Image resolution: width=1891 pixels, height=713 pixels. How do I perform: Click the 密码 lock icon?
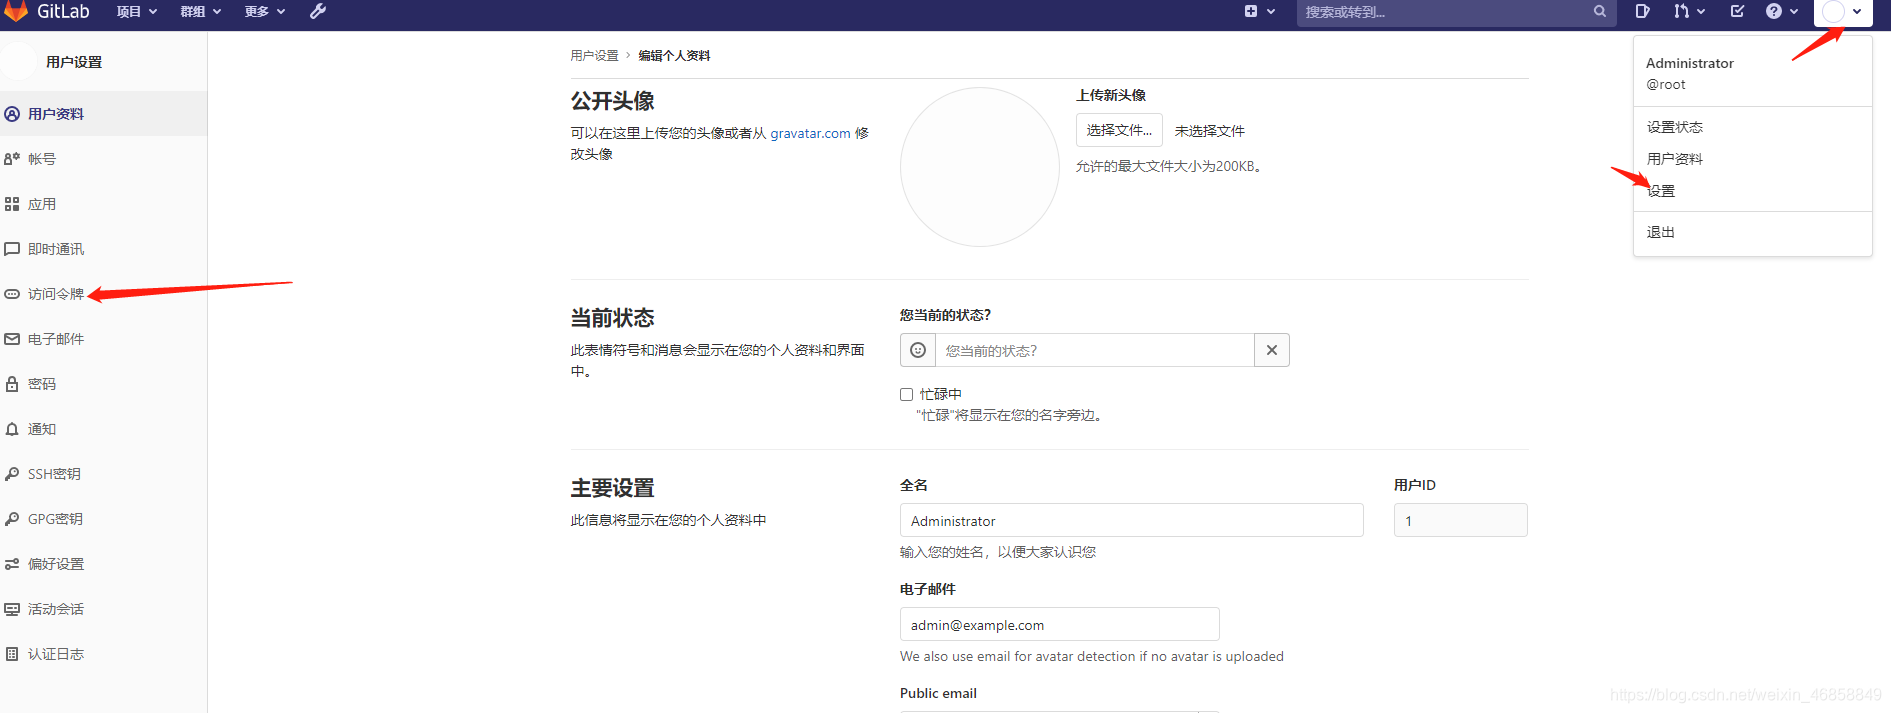[x=12, y=384]
